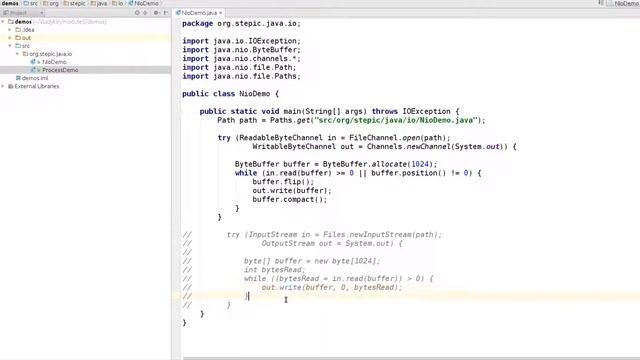Click 'buffer.compact();' line
Screen dimensions: 640x360
click(x=290, y=200)
